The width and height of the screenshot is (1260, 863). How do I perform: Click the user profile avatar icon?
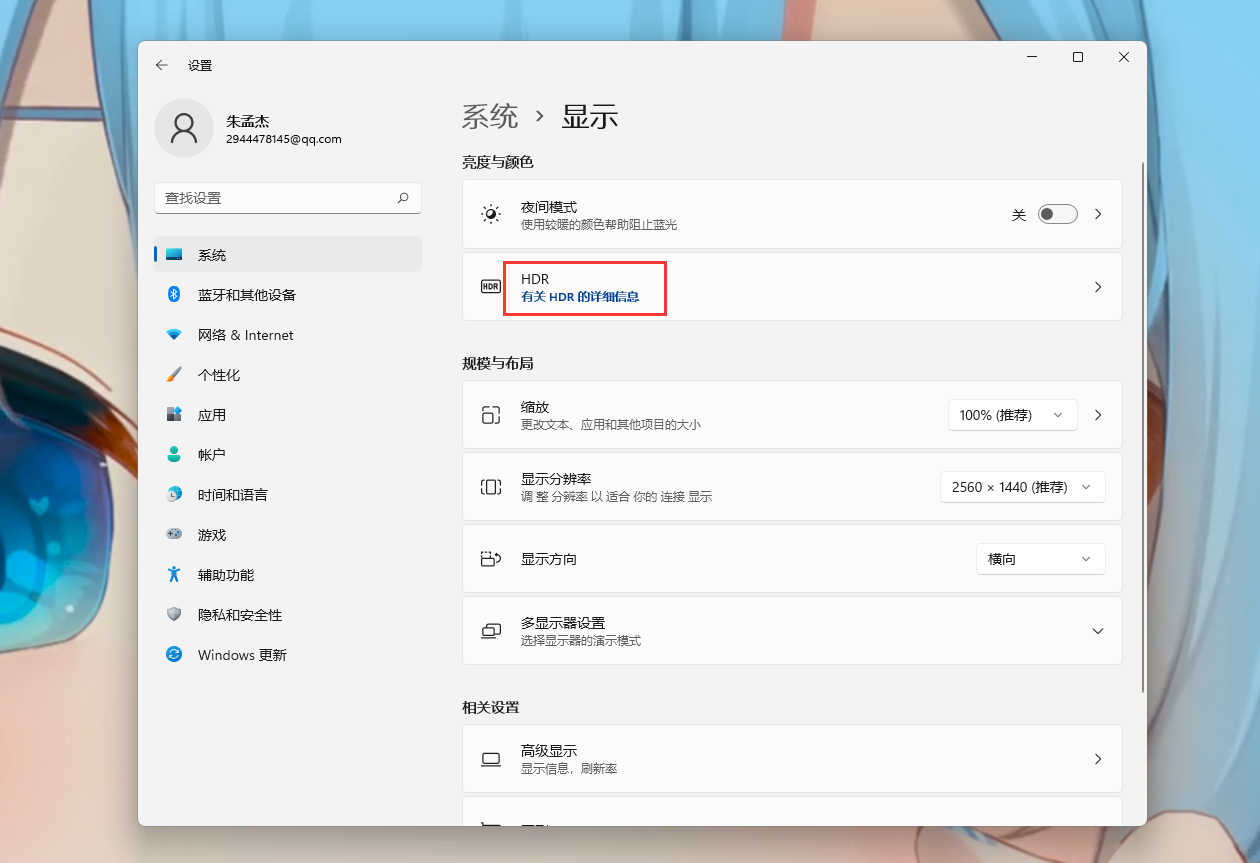[x=184, y=128]
